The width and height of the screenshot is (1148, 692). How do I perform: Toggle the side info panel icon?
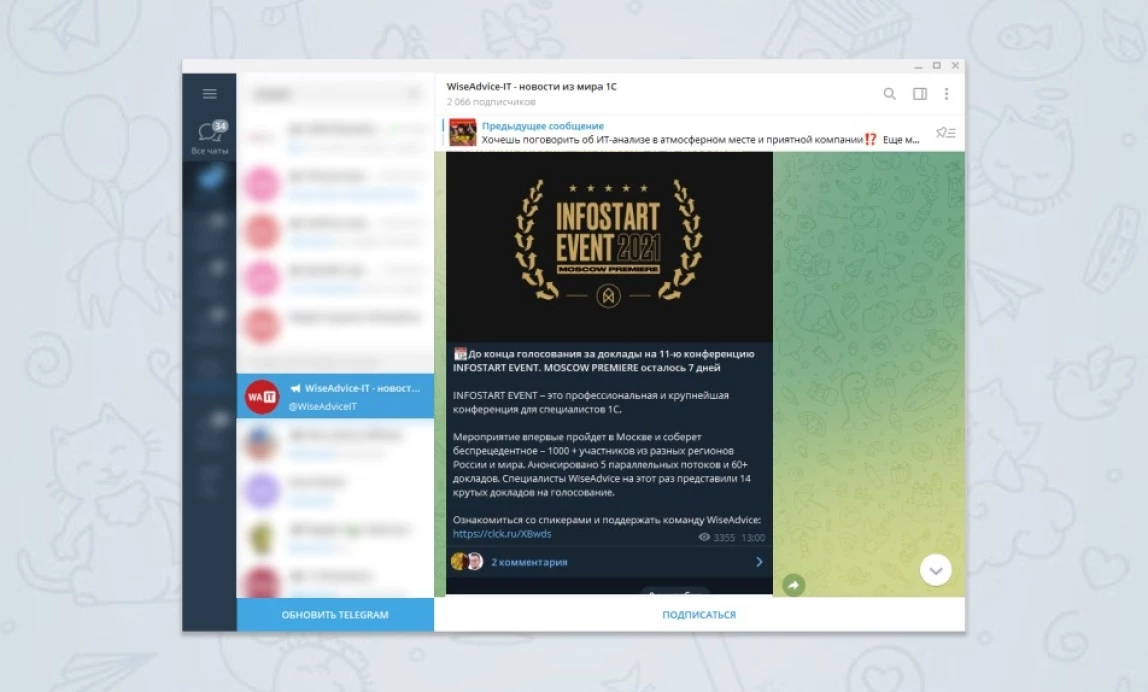920,94
